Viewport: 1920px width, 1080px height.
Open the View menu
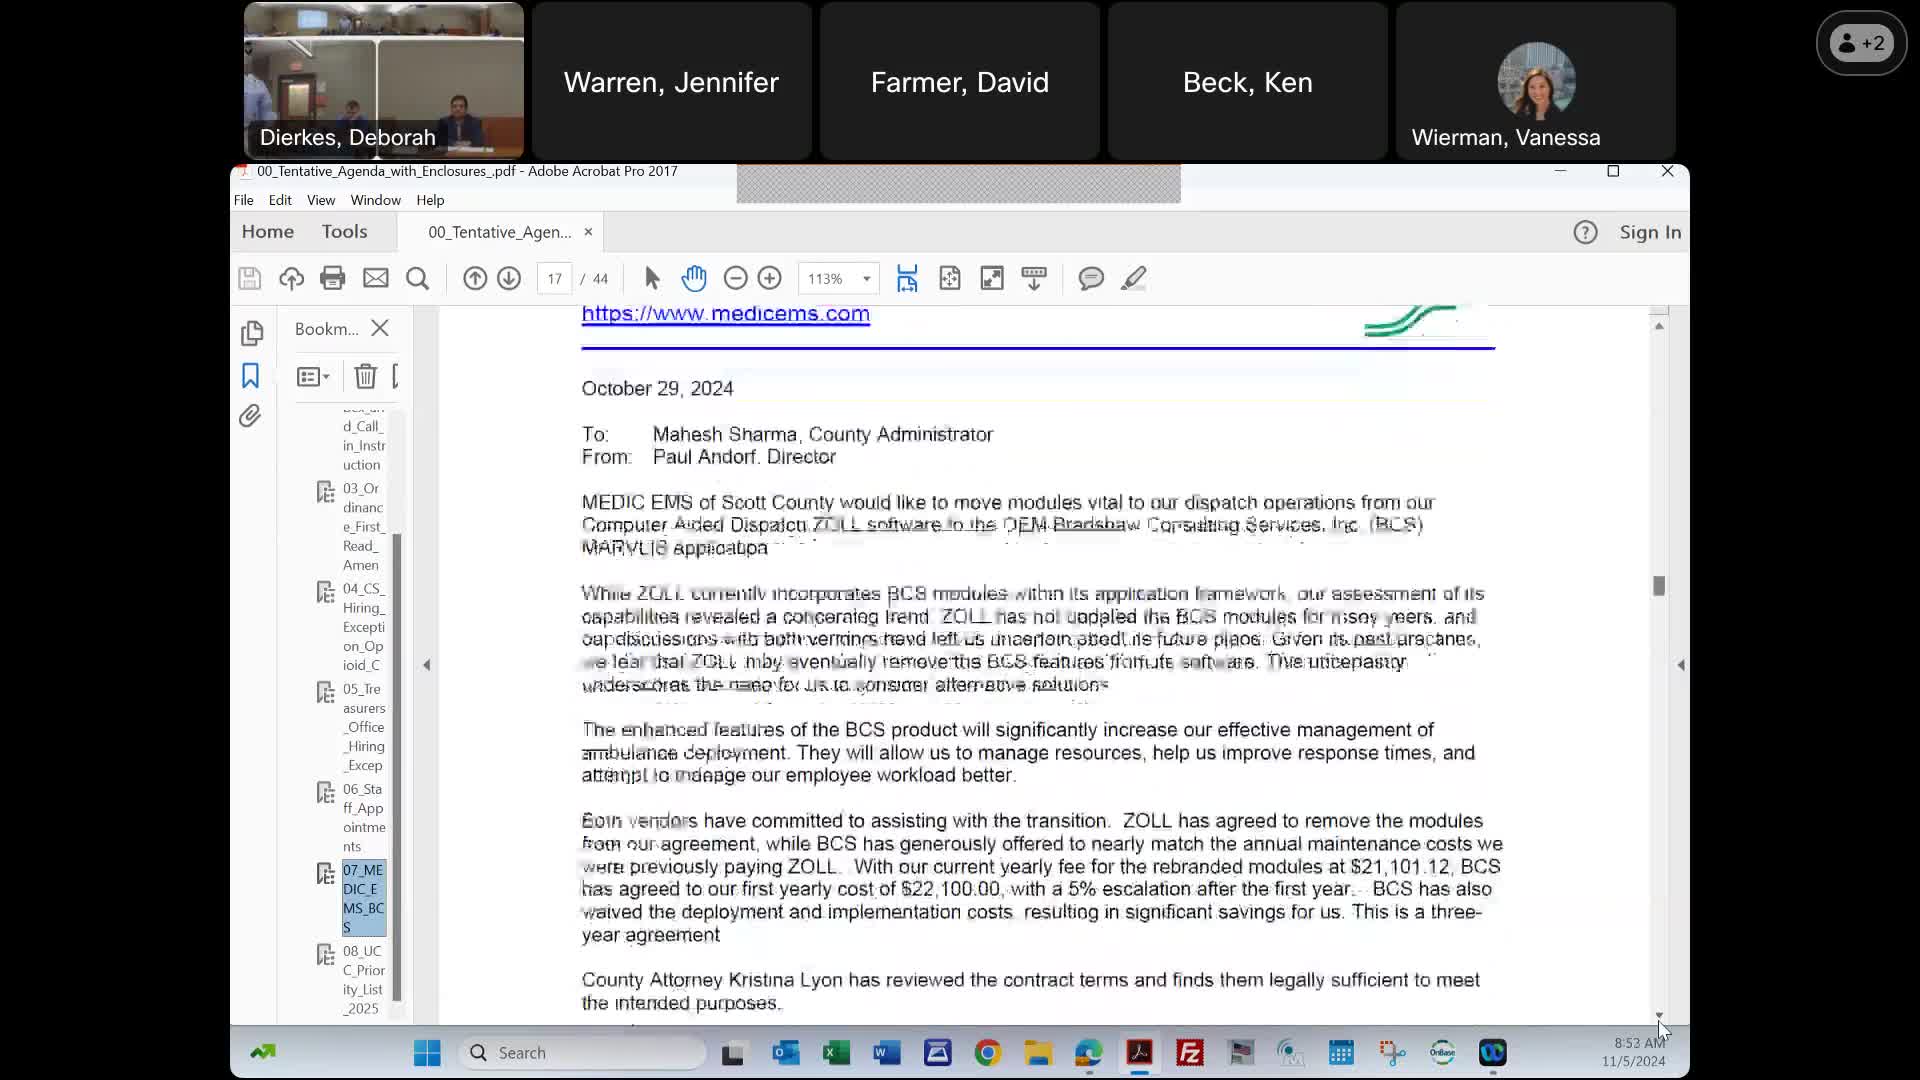(x=321, y=200)
